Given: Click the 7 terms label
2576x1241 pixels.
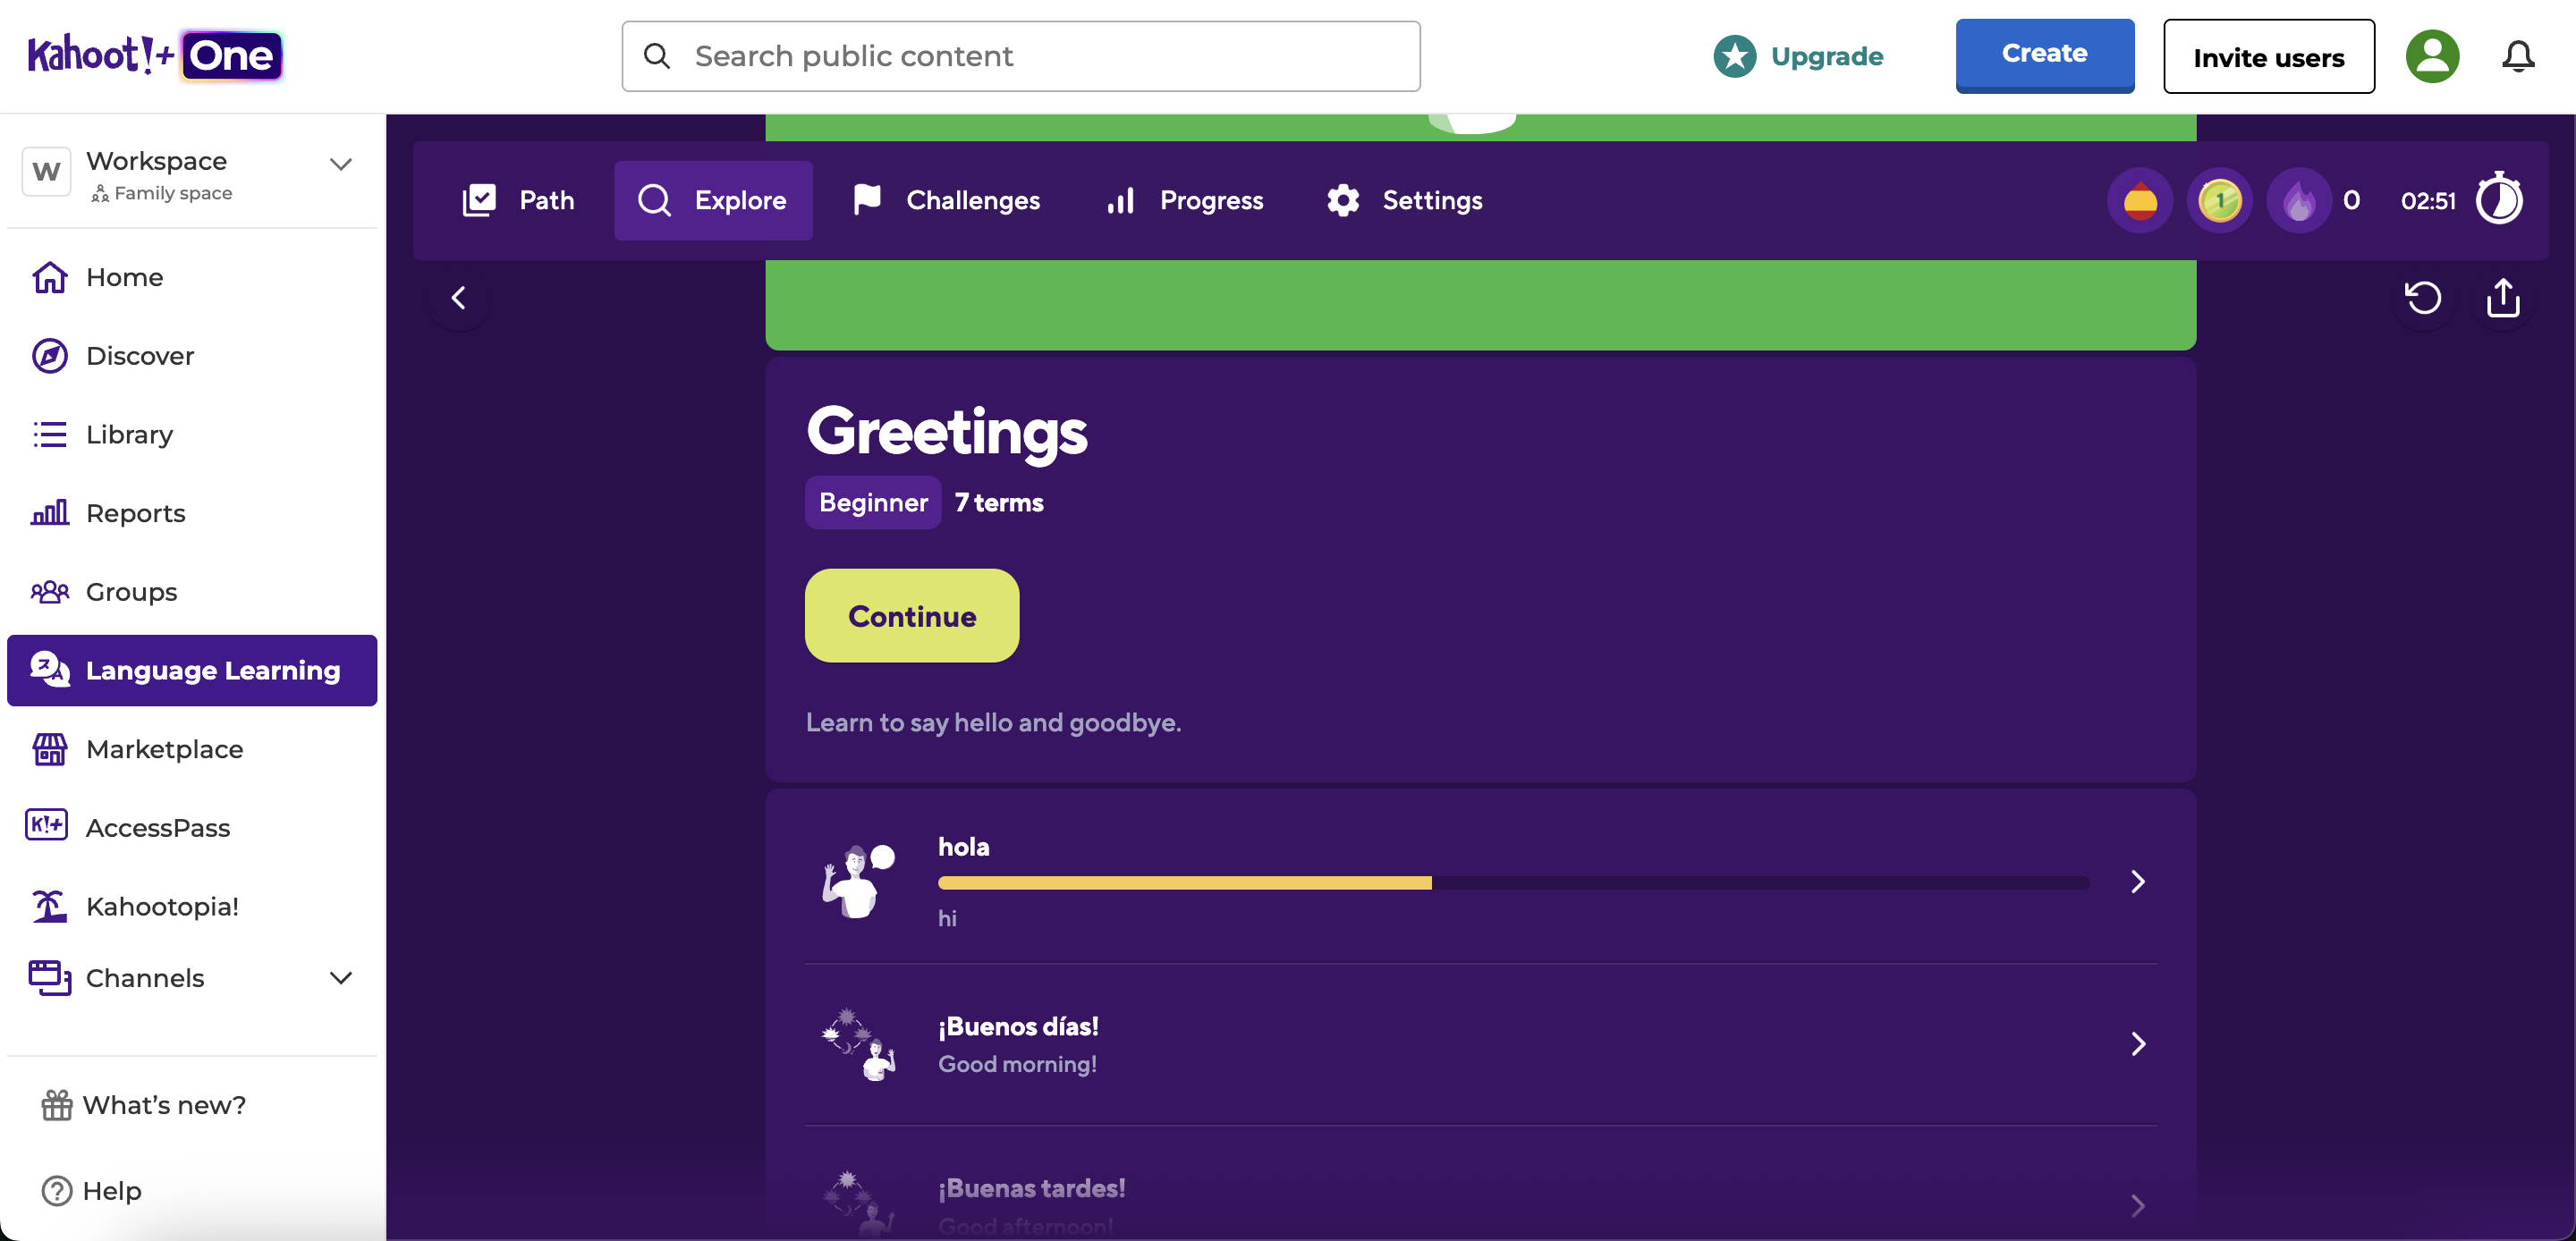Looking at the screenshot, I should point(998,502).
